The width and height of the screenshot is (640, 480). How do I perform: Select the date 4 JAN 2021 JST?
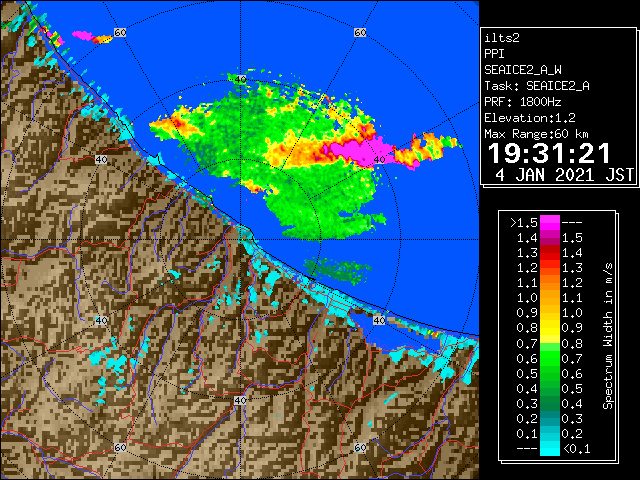(x=564, y=175)
